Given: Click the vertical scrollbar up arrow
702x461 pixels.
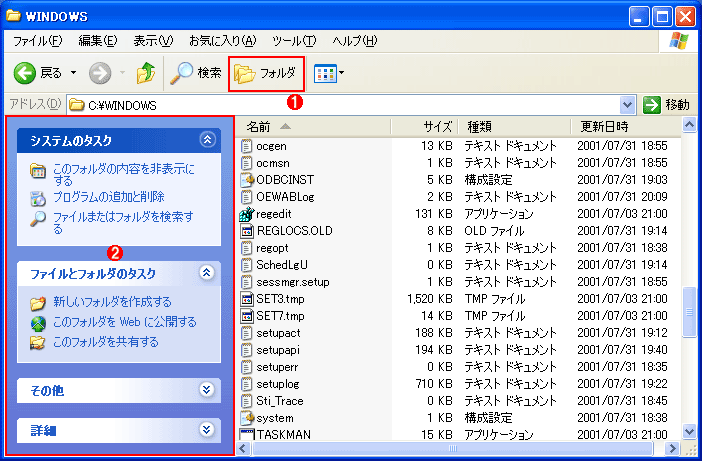Looking at the screenshot, I should 689,125.
